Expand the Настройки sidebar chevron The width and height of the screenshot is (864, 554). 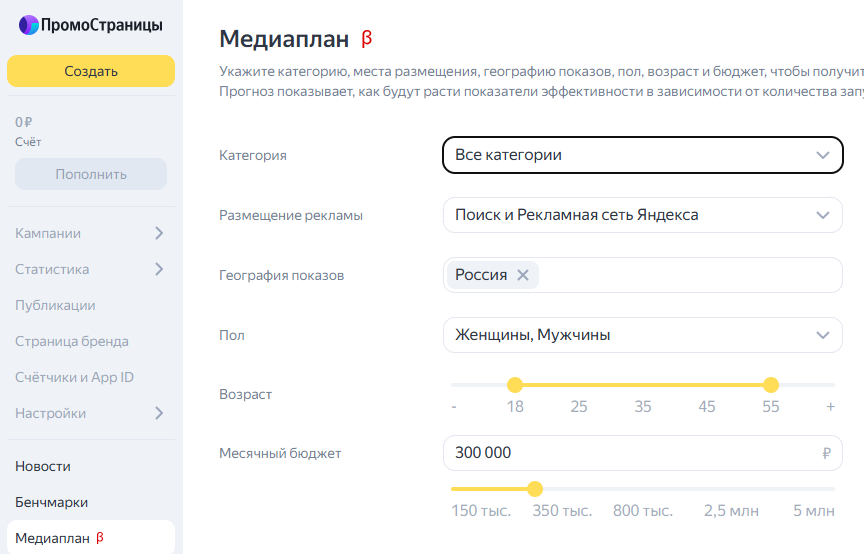tap(159, 413)
